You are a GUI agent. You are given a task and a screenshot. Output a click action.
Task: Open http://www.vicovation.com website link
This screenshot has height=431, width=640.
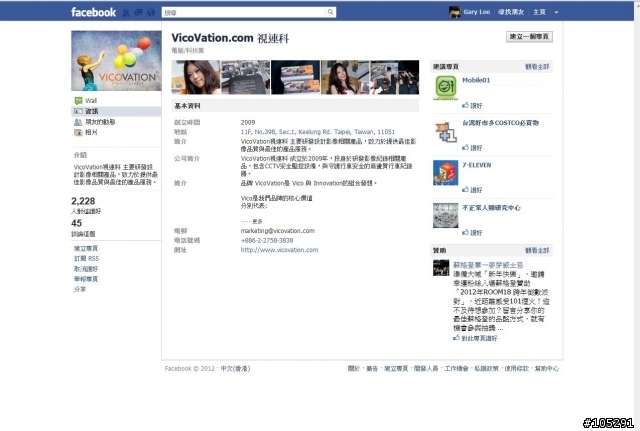click(x=279, y=250)
